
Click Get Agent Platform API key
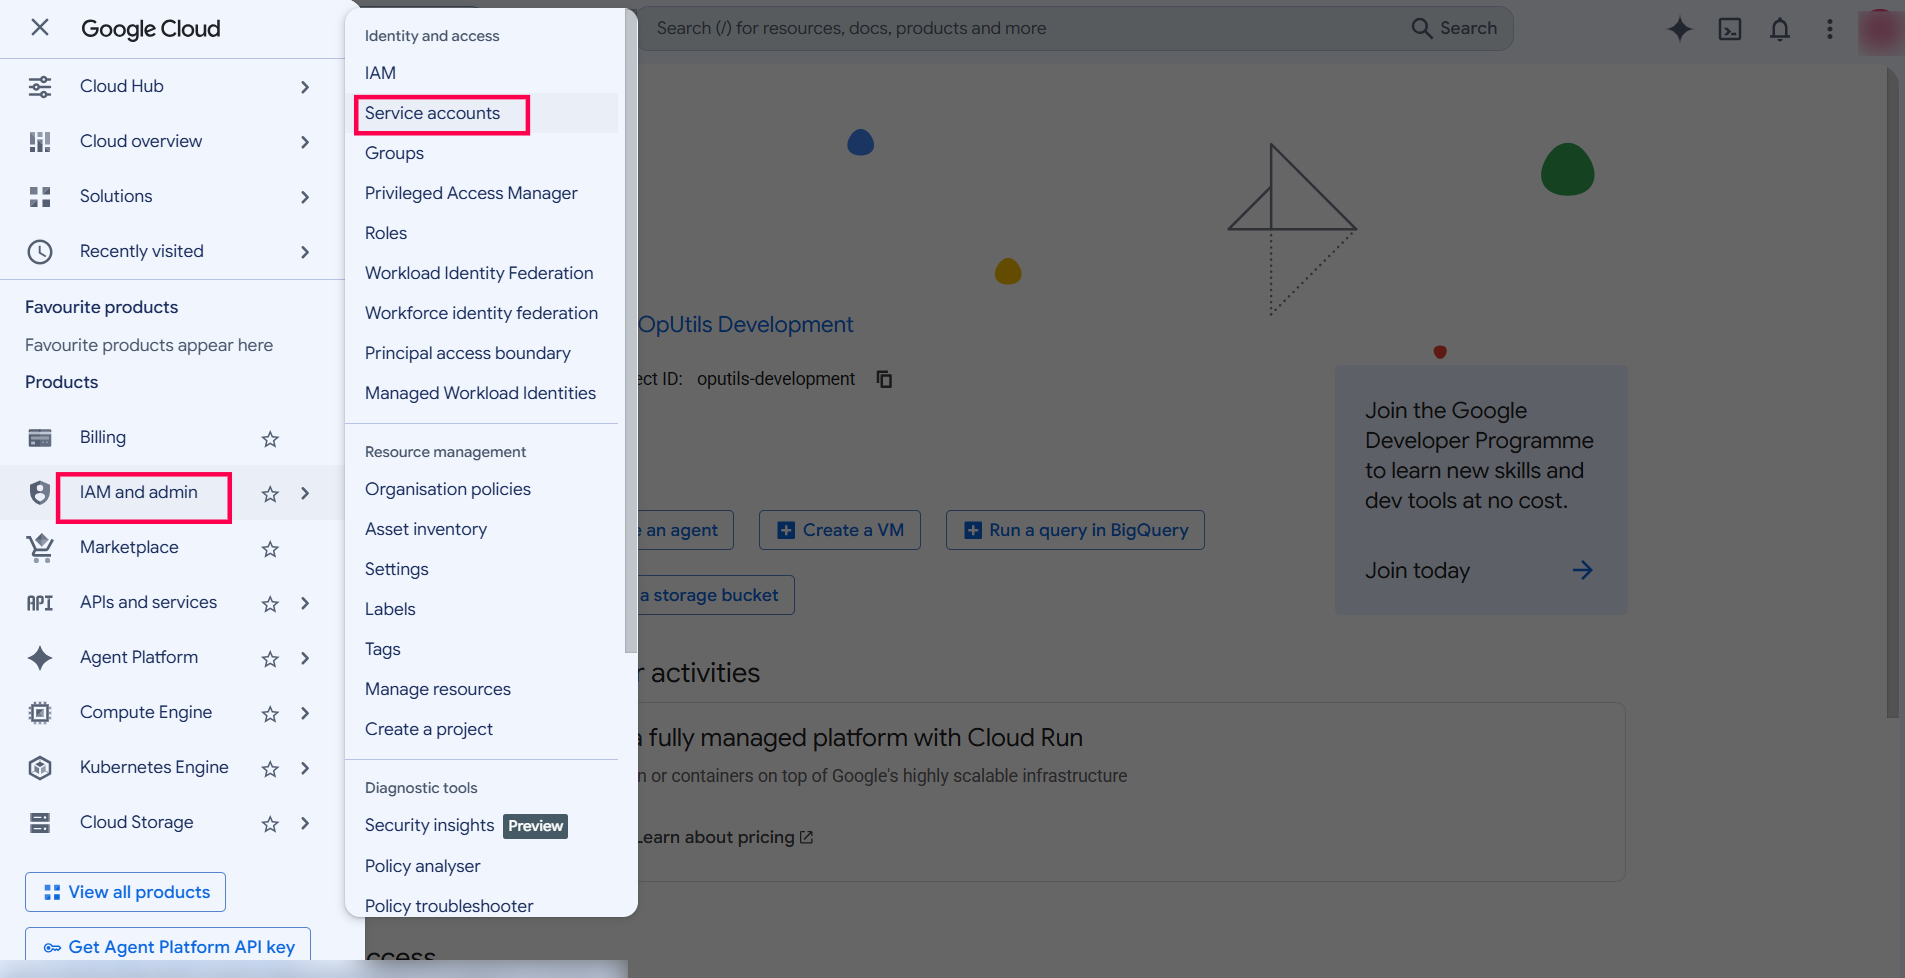168,945
